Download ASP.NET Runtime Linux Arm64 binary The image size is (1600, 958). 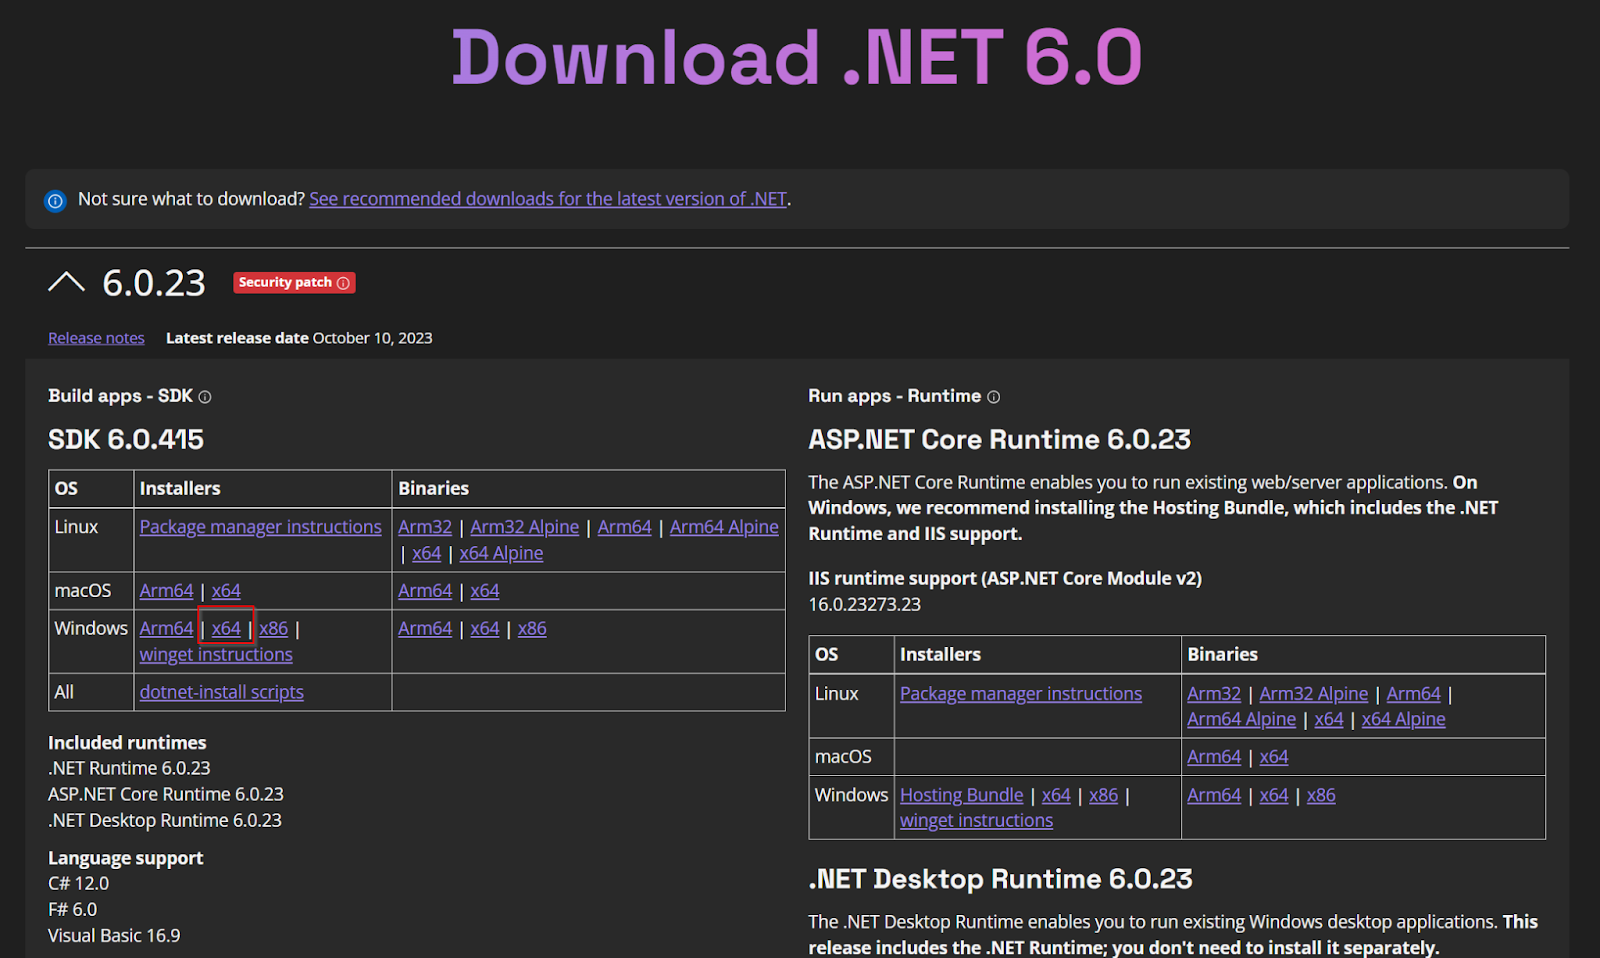1413,694
